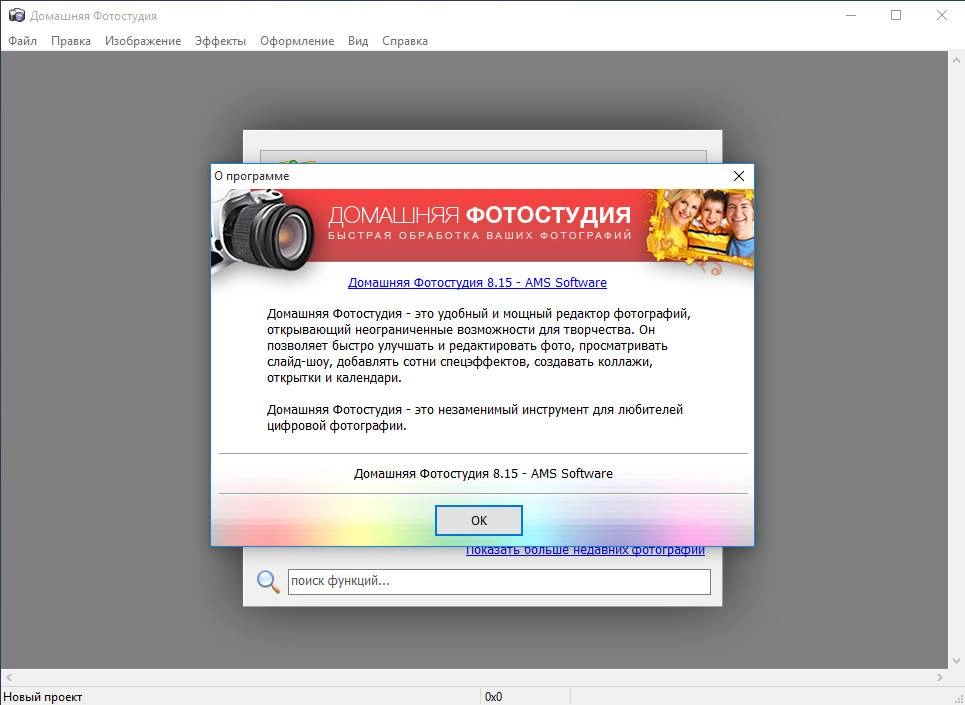Maximize the Домашняя Фотостудия window

896,15
